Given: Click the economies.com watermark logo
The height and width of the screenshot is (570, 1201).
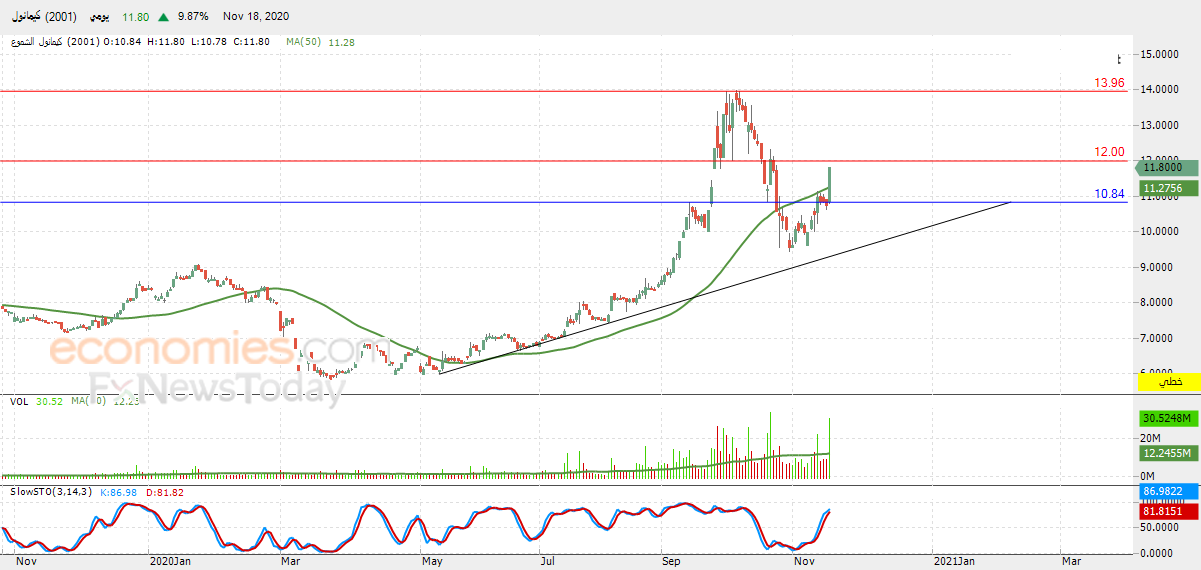Looking at the screenshot, I should coord(206,351).
